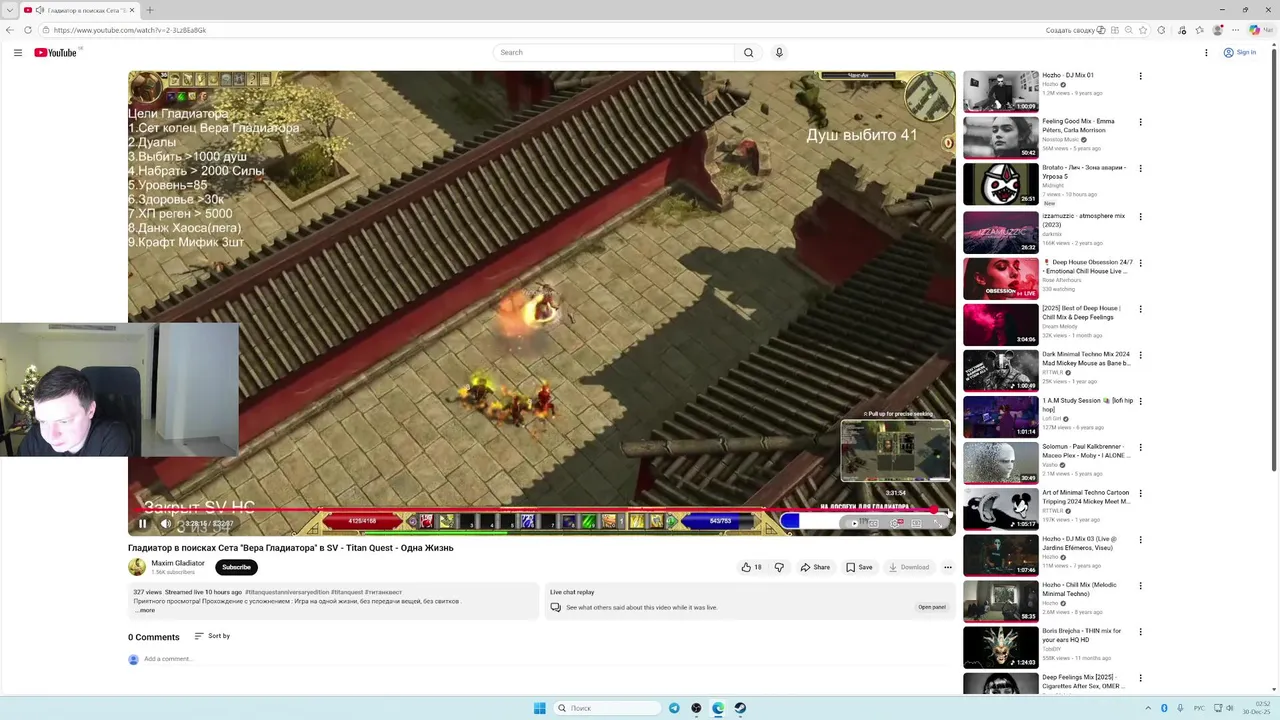
Task: Open video player settings gear
Action: [x=895, y=523]
